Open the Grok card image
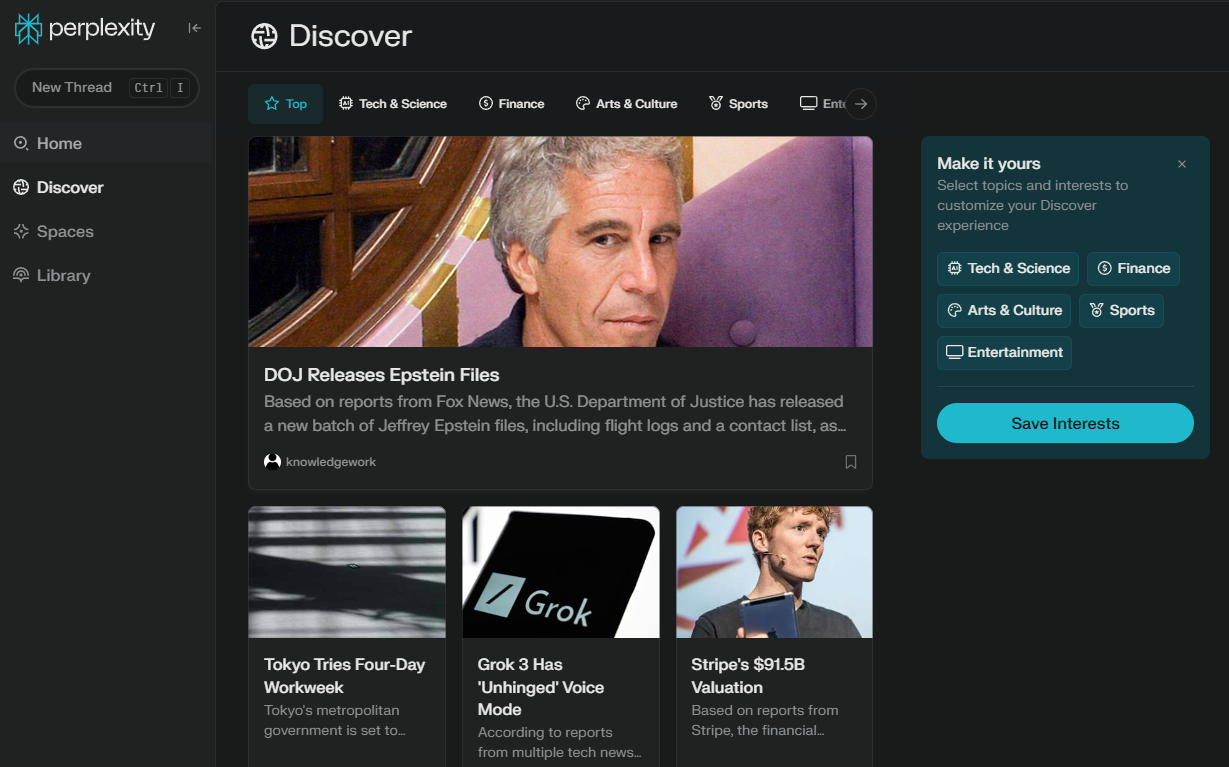 point(561,572)
